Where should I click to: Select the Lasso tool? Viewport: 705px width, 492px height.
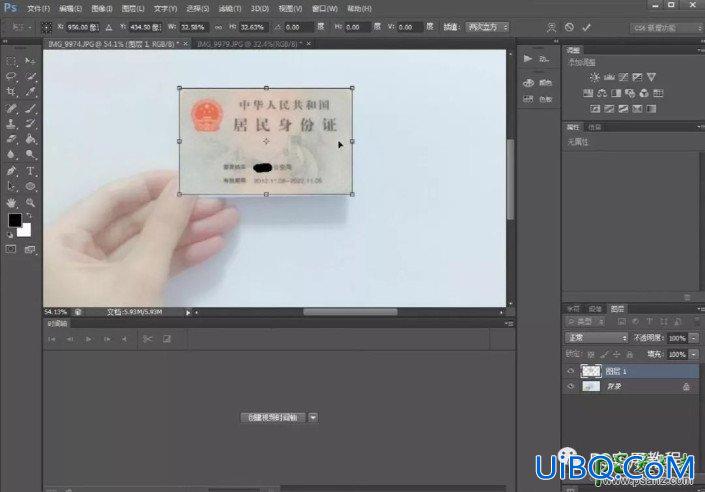pyautogui.click(x=11, y=76)
